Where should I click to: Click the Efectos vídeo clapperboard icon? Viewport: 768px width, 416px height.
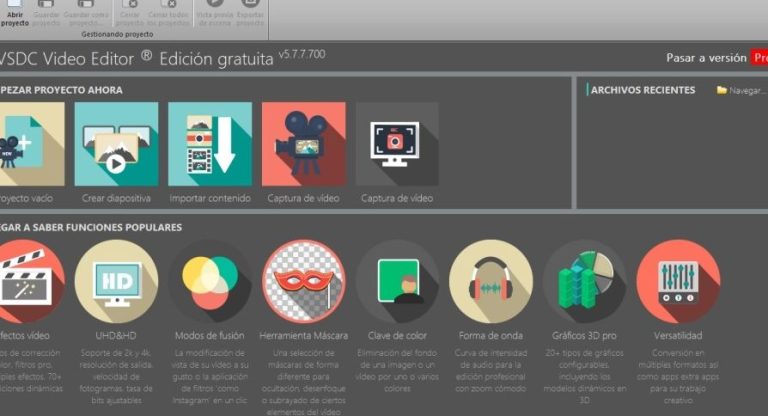coord(30,282)
